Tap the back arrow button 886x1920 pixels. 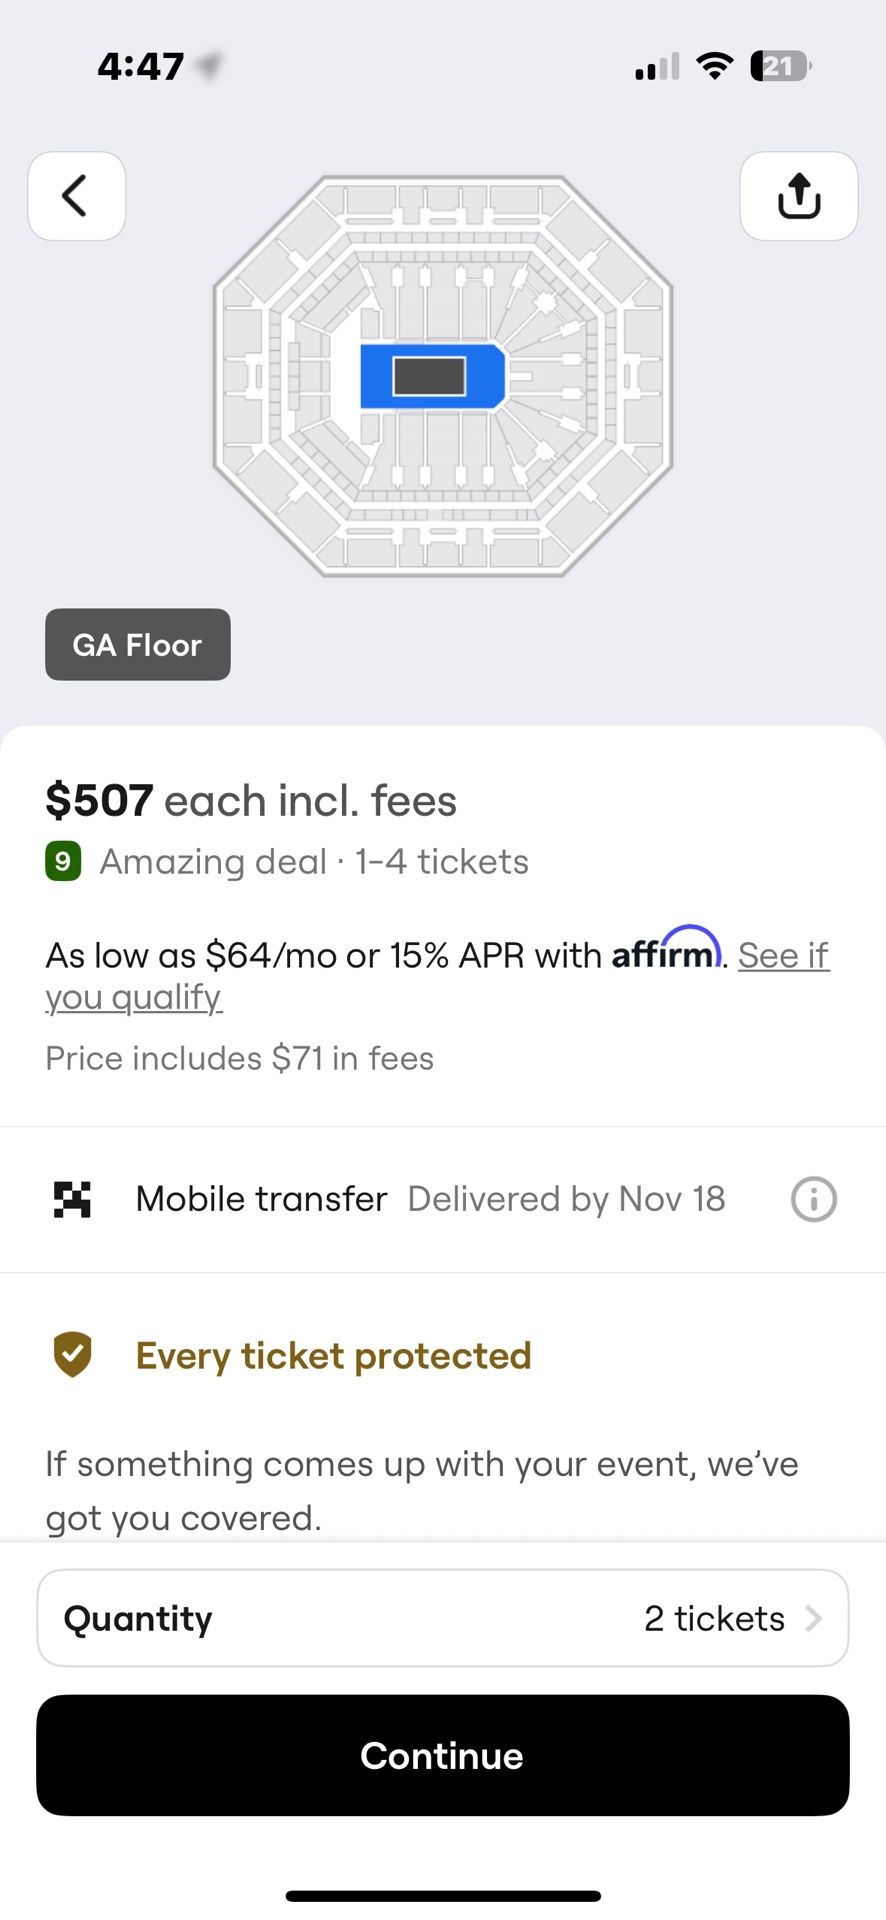coord(76,196)
